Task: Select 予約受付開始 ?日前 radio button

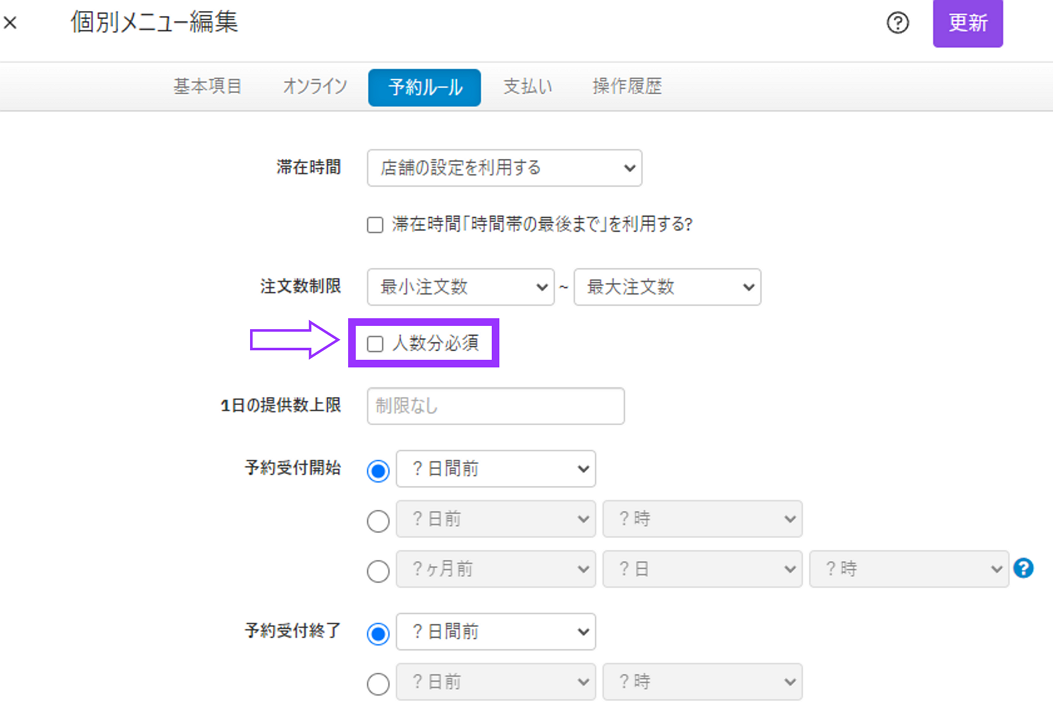Action: tap(378, 521)
